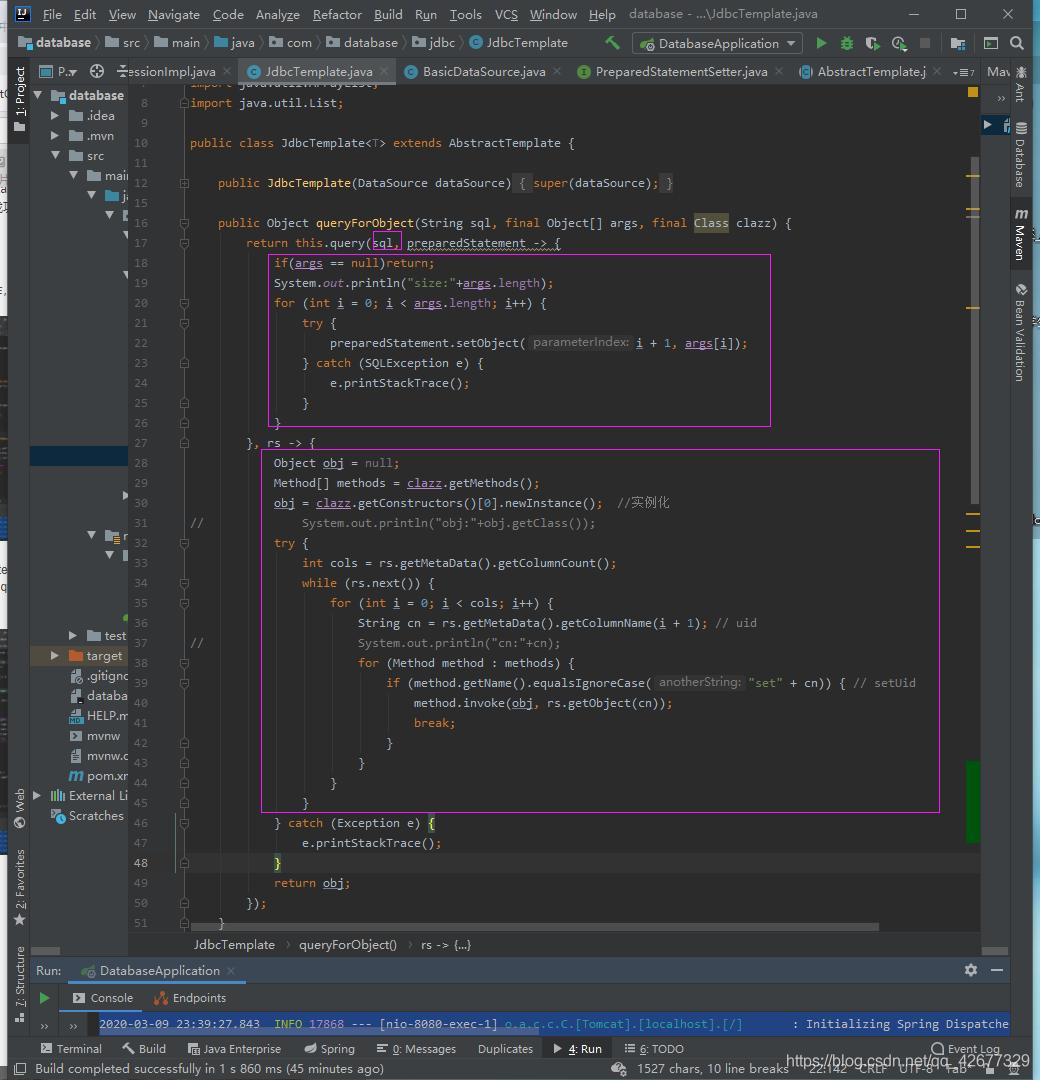The image size is (1040, 1080).
Task: Rerun application in the Run panel
Action: [44, 998]
